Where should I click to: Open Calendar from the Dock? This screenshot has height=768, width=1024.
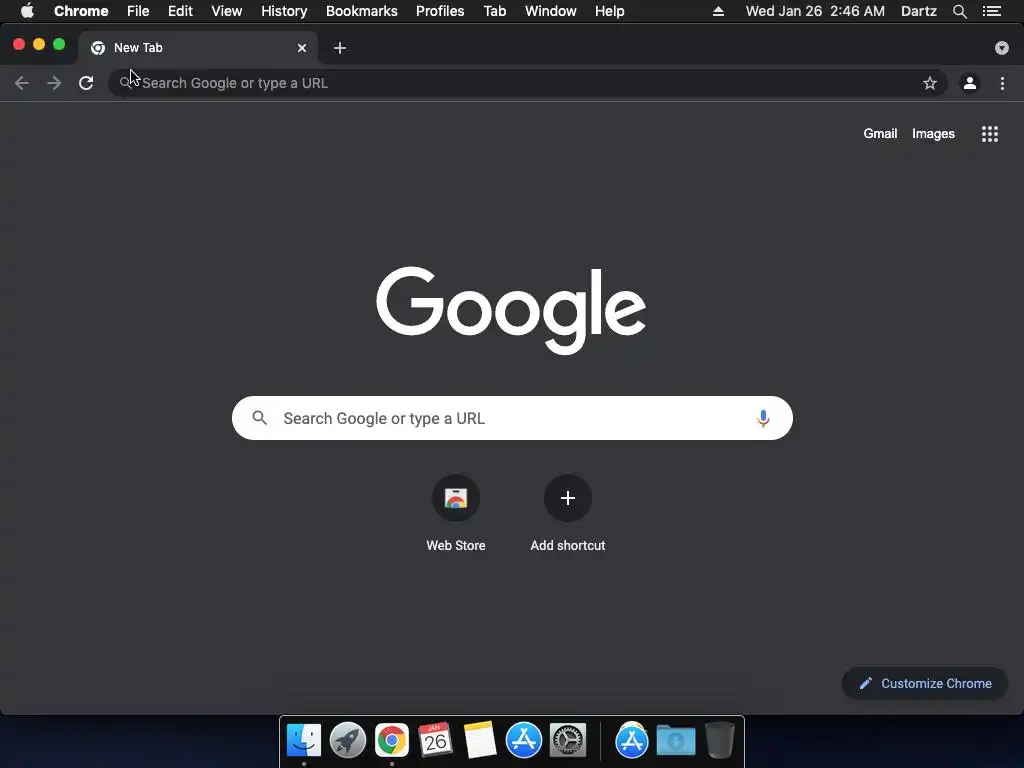(436, 740)
